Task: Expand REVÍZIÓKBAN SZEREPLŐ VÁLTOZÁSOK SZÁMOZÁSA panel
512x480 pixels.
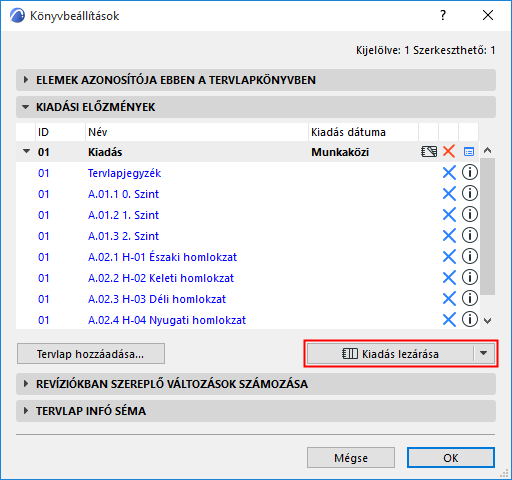Action: point(256,384)
